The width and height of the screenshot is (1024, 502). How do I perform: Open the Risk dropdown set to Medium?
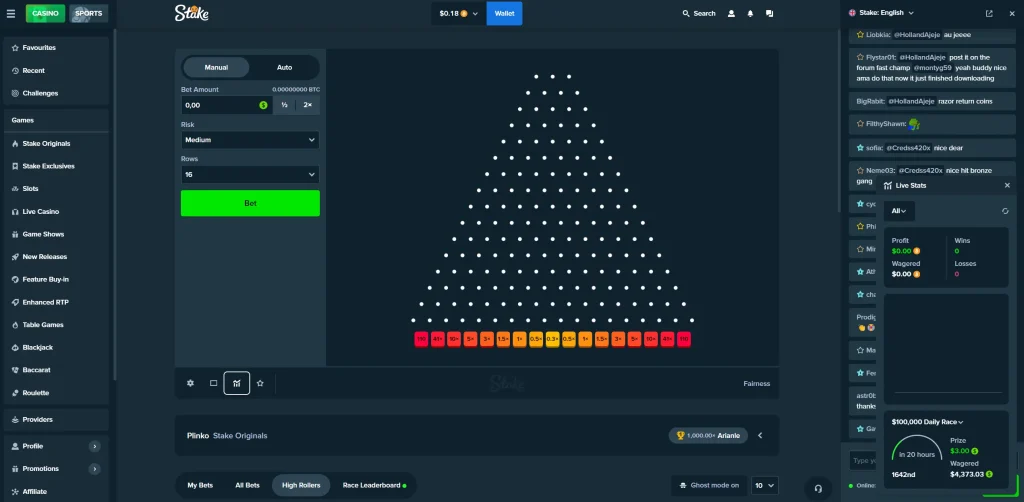pyautogui.click(x=250, y=140)
